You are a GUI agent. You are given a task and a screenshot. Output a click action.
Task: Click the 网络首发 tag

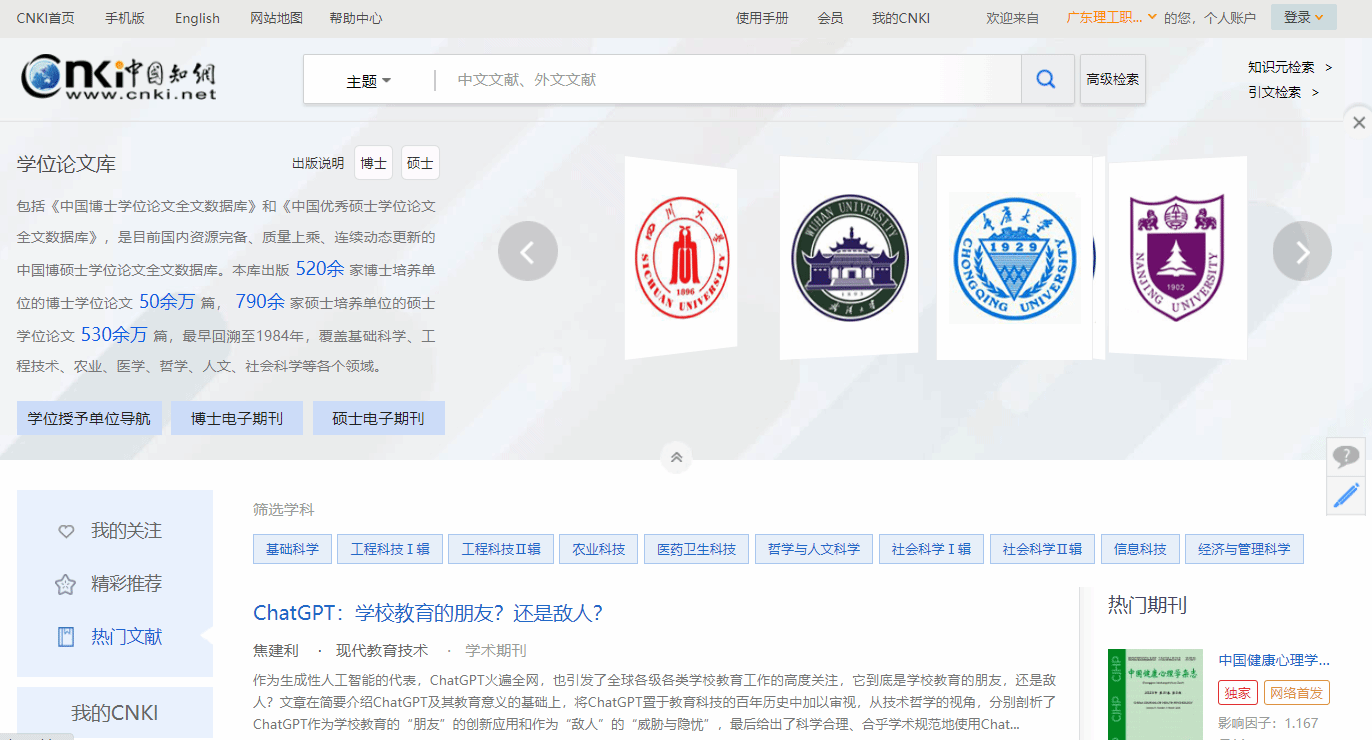1297,692
